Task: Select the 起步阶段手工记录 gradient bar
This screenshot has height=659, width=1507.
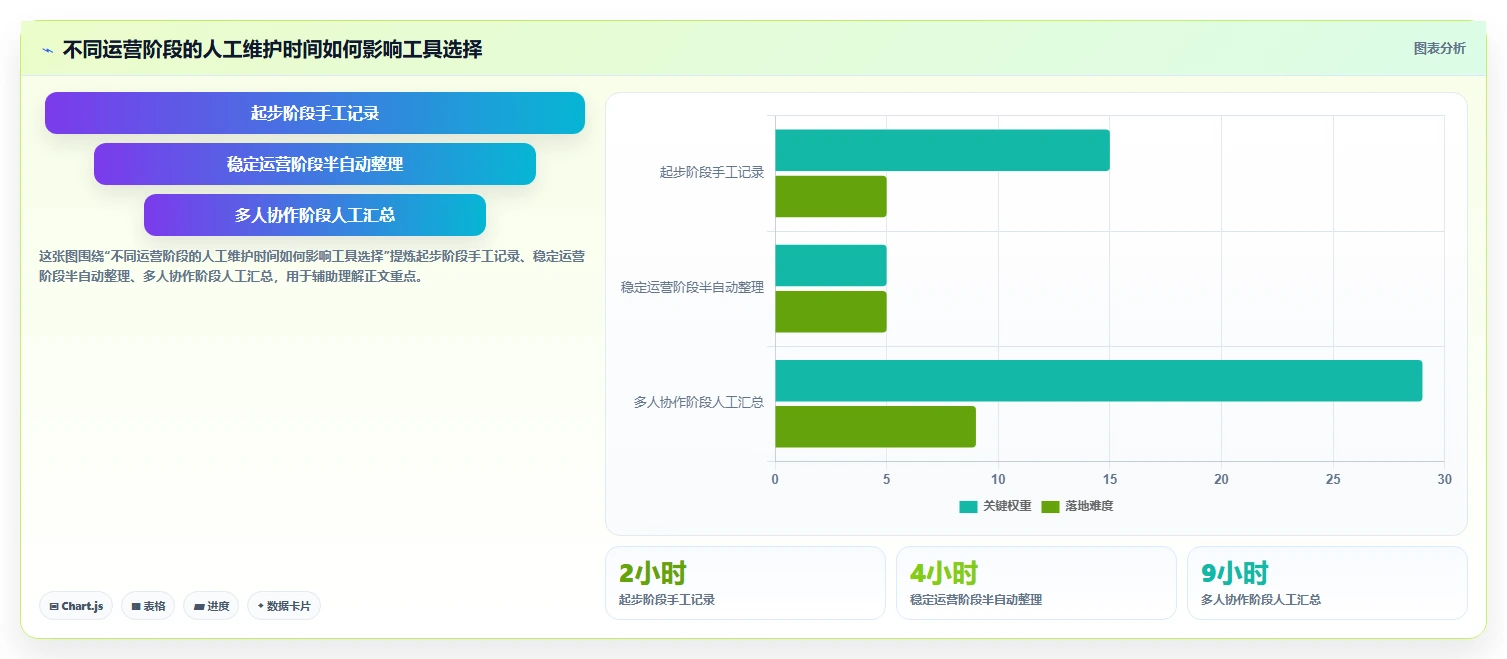Action: point(315,113)
